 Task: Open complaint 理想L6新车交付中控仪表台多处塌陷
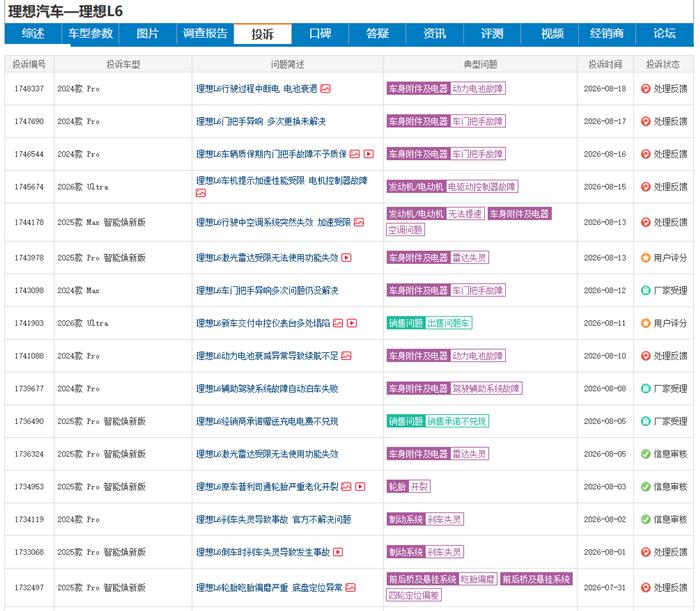[263, 323]
